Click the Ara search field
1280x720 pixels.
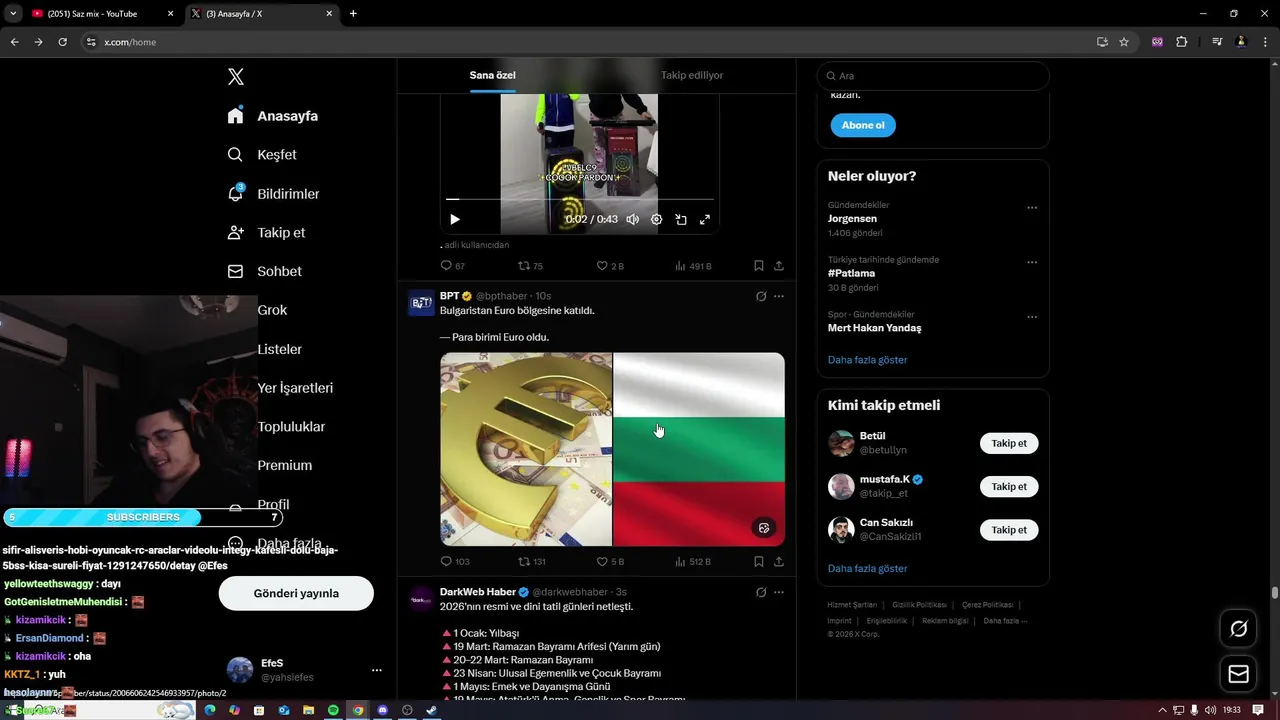[x=933, y=76]
